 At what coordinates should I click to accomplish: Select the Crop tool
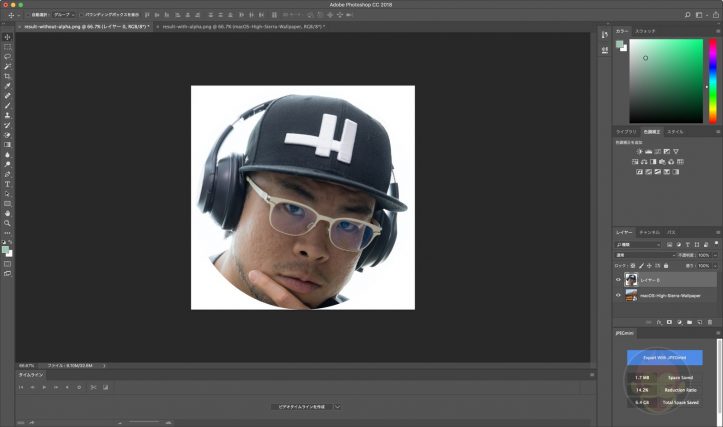(8, 76)
